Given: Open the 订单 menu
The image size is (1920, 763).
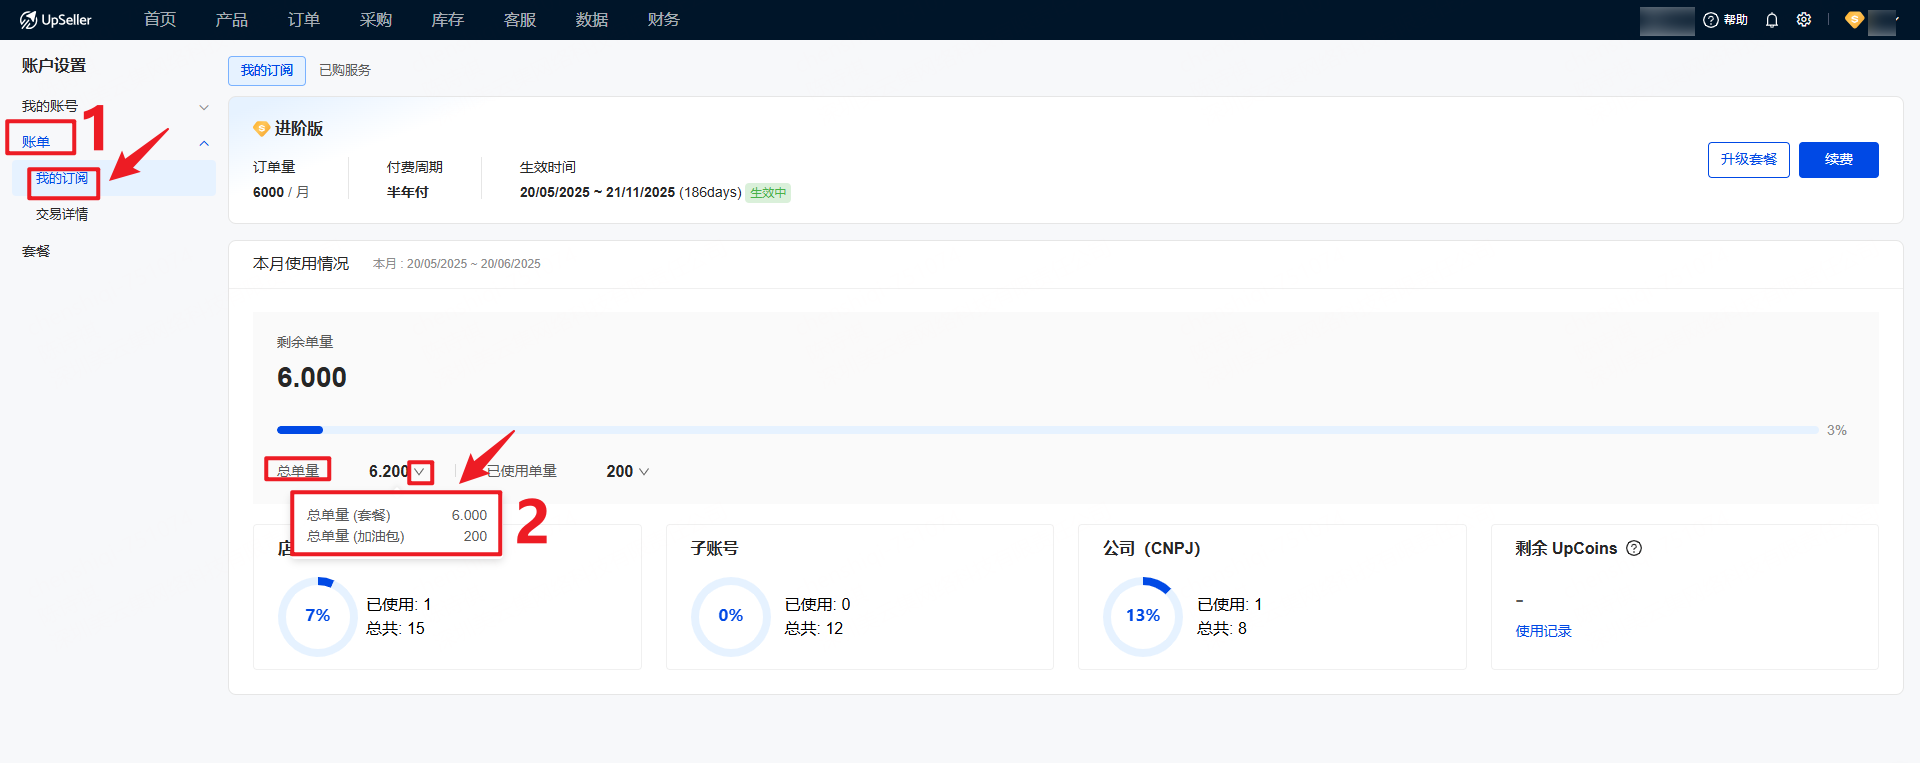Looking at the screenshot, I should (304, 20).
